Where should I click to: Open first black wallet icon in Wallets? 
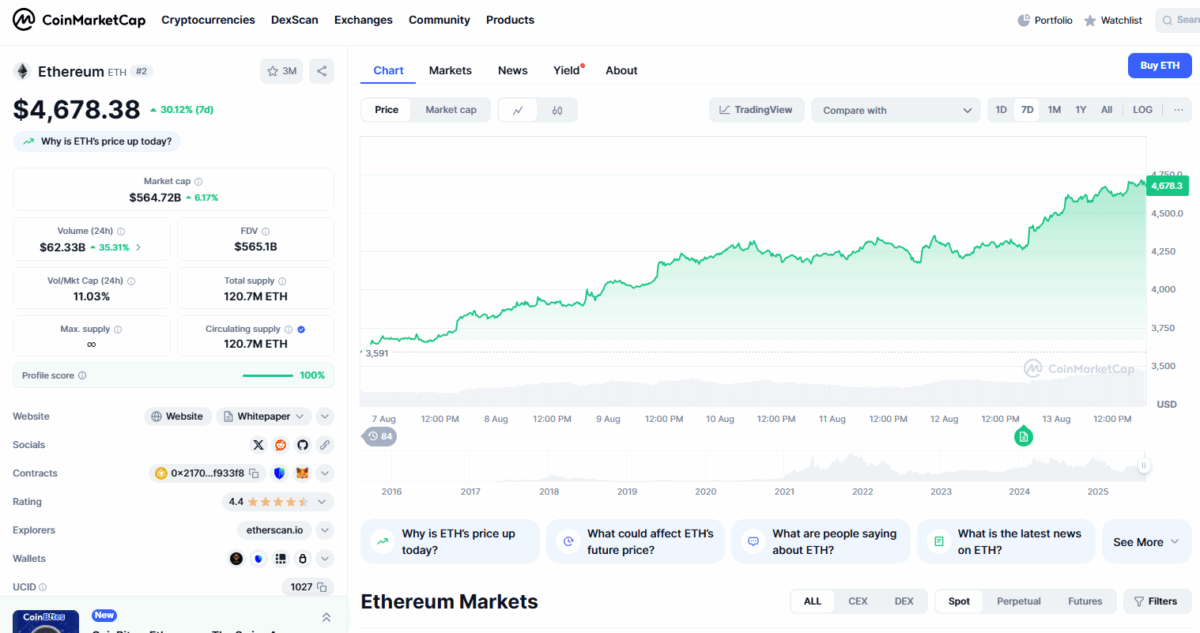pyautogui.click(x=236, y=559)
